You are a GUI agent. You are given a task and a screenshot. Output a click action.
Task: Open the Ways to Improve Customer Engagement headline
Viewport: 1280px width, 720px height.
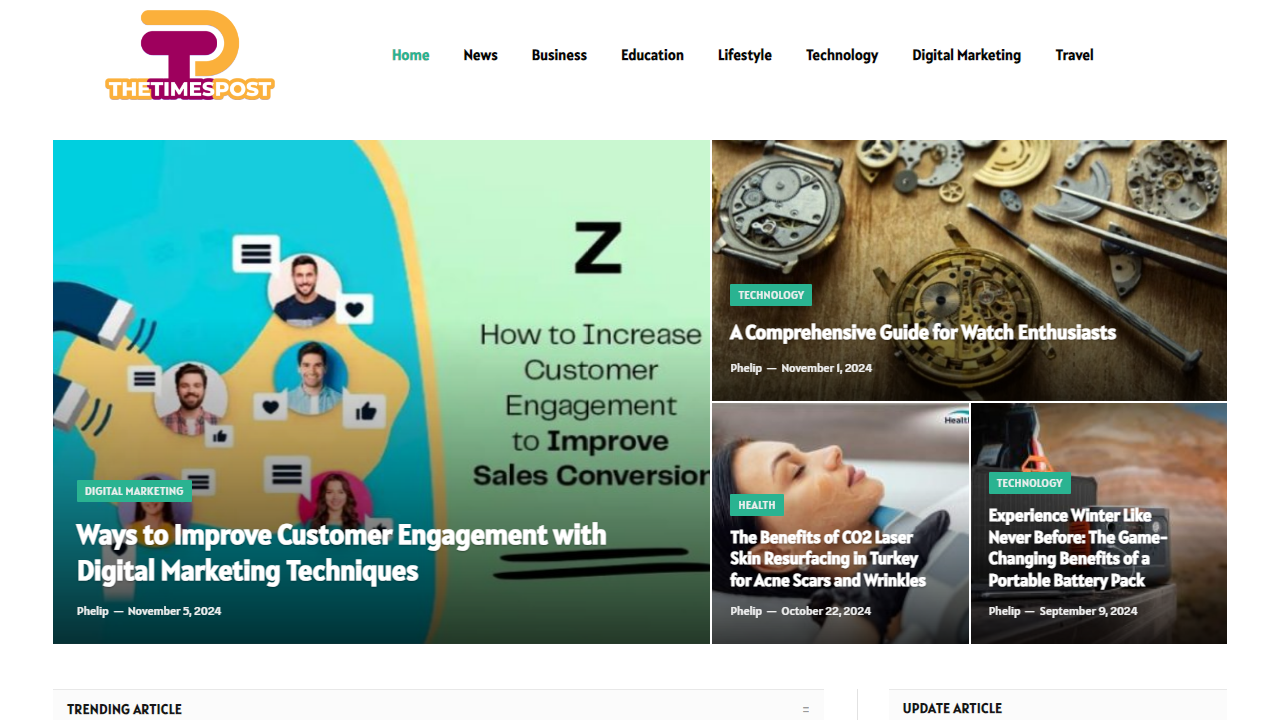(x=342, y=553)
